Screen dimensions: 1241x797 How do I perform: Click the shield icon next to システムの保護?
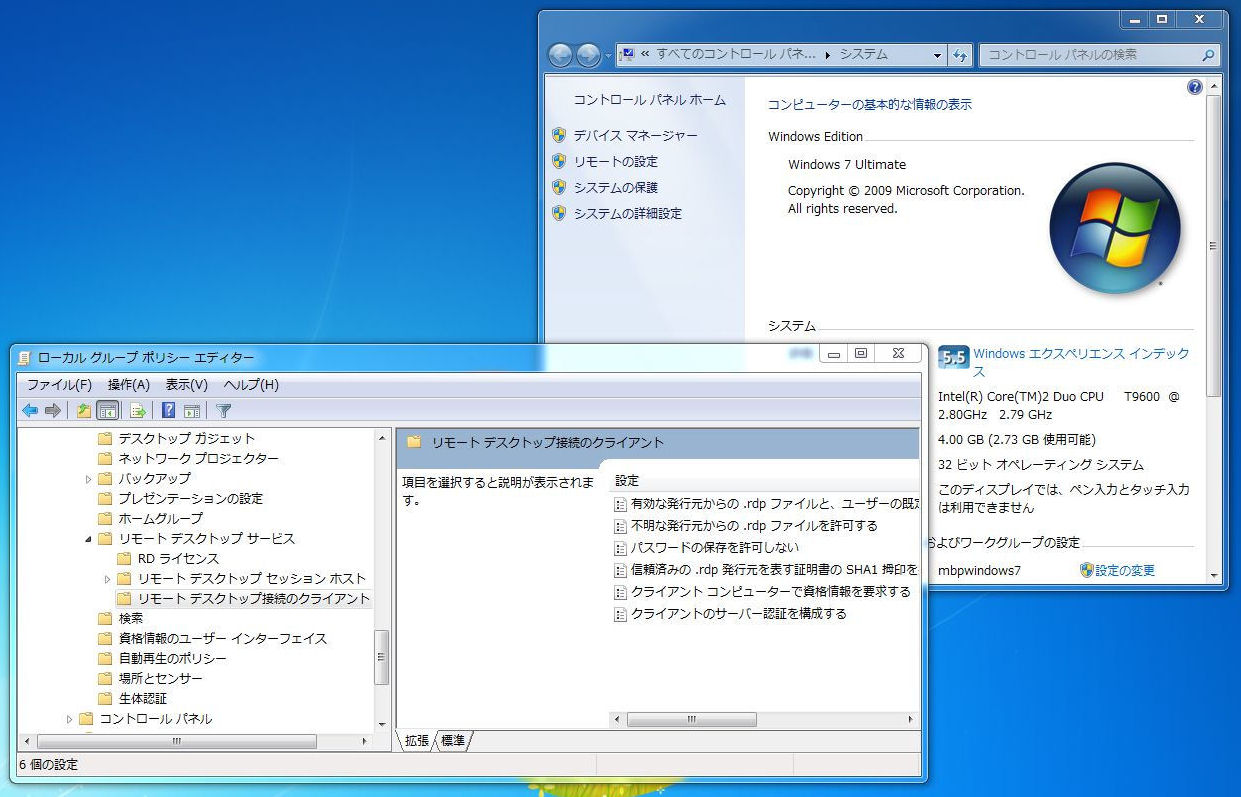pos(559,187)
